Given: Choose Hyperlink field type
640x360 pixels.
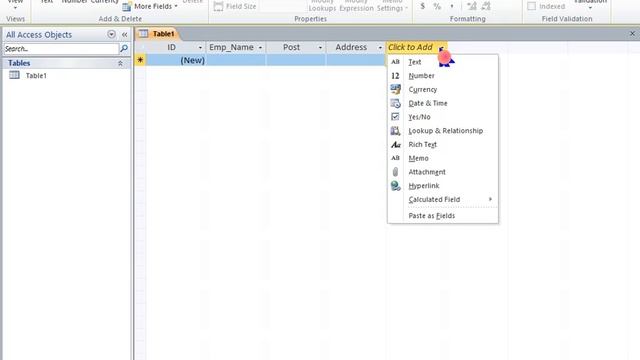Looking at the screenshot, I should pyautogui.click(x=443, y=186).
